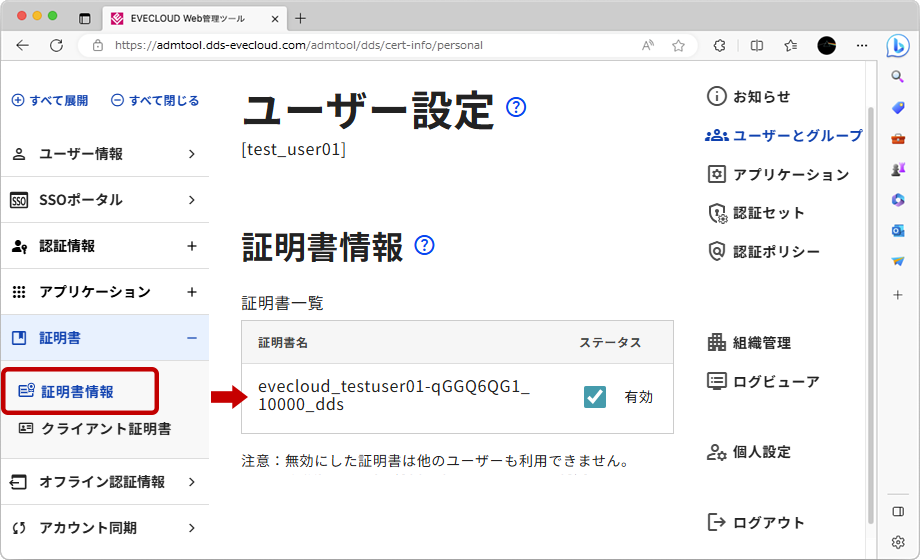Screen dimensions: 920x560
Task: Refresh the page in the browser
Action: [x=56, y=45]
